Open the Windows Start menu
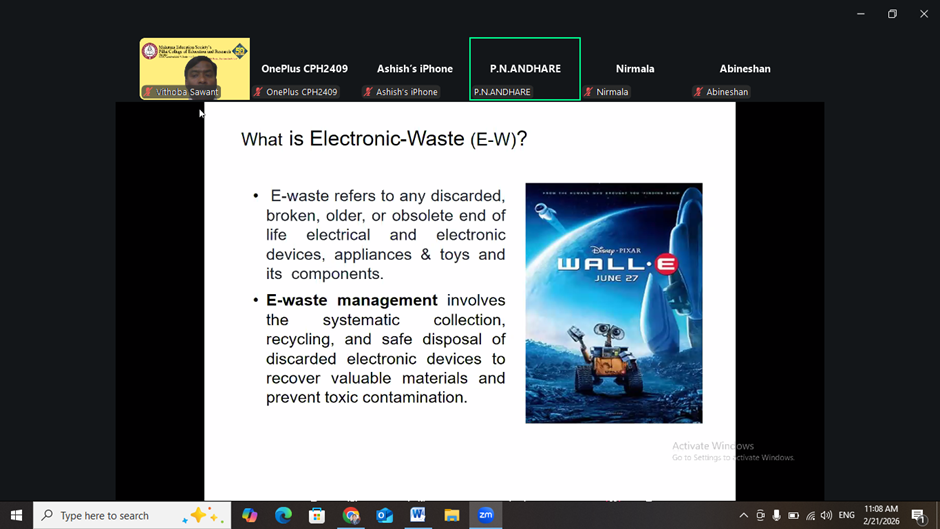Image resolution: width=940 pixels, height=529 pixels. (x=16, y=515)
